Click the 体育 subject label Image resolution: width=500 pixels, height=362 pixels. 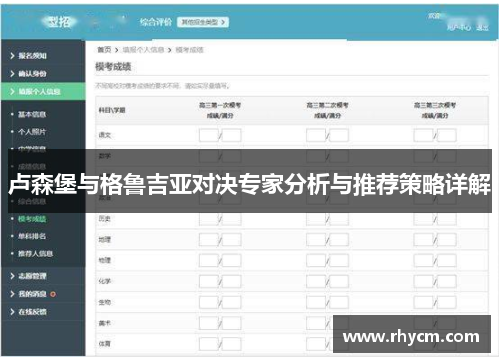click(x=105, y=344)
